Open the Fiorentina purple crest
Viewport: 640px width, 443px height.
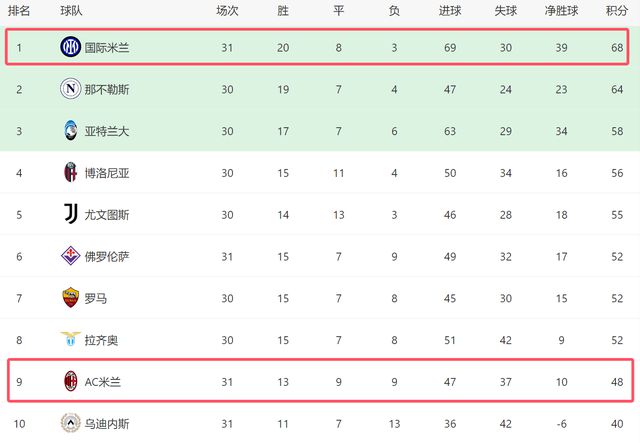(70, 256)
